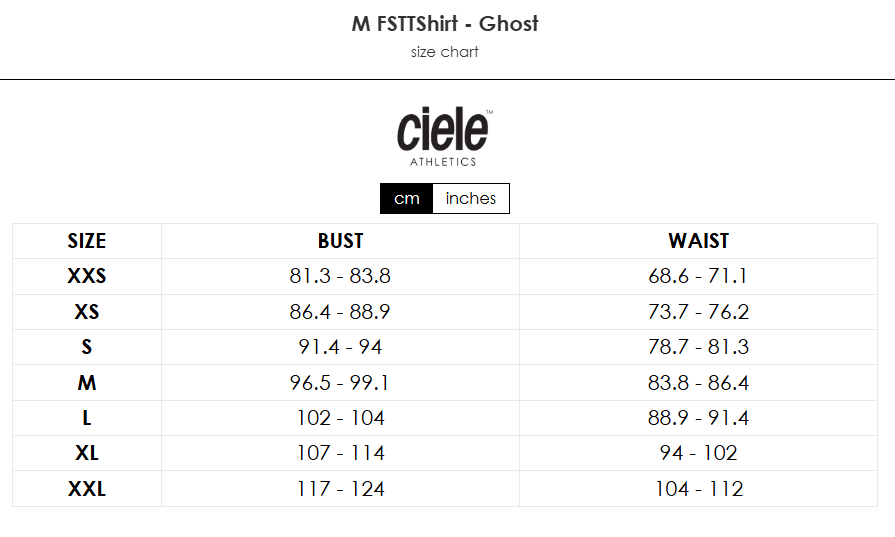Select the XXS size row label

[87, 276]
